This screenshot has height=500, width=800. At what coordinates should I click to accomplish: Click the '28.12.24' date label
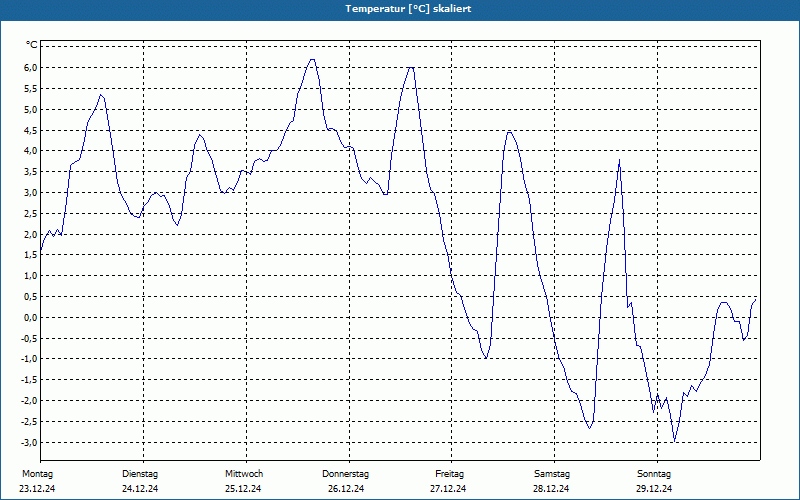(551, 489)
